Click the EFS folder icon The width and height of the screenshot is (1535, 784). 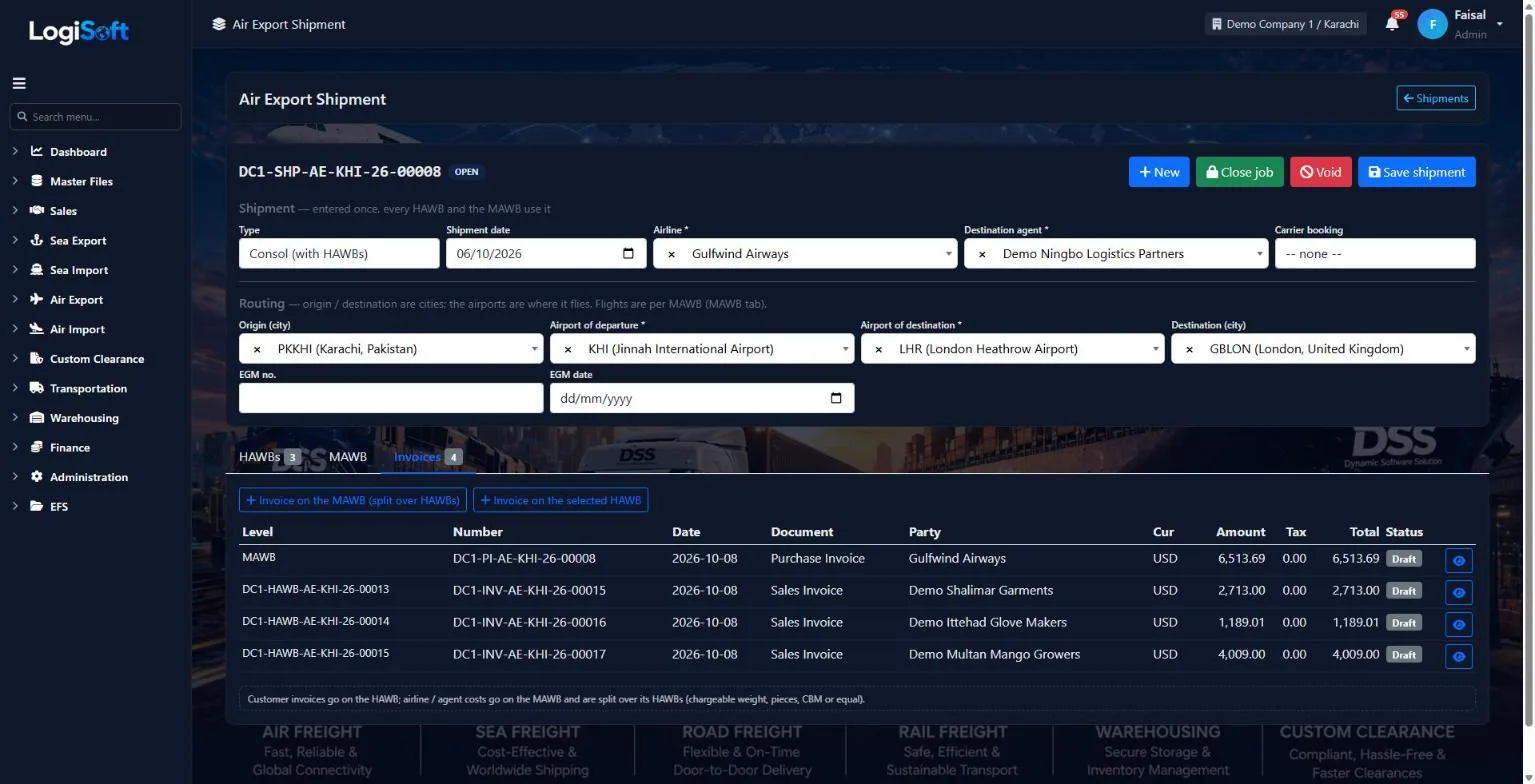(37, 506)
